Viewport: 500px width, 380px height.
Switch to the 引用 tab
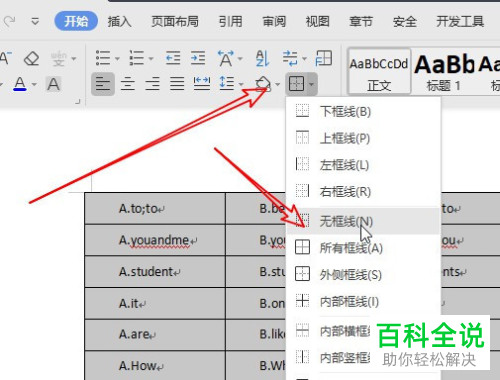(230, 22)
